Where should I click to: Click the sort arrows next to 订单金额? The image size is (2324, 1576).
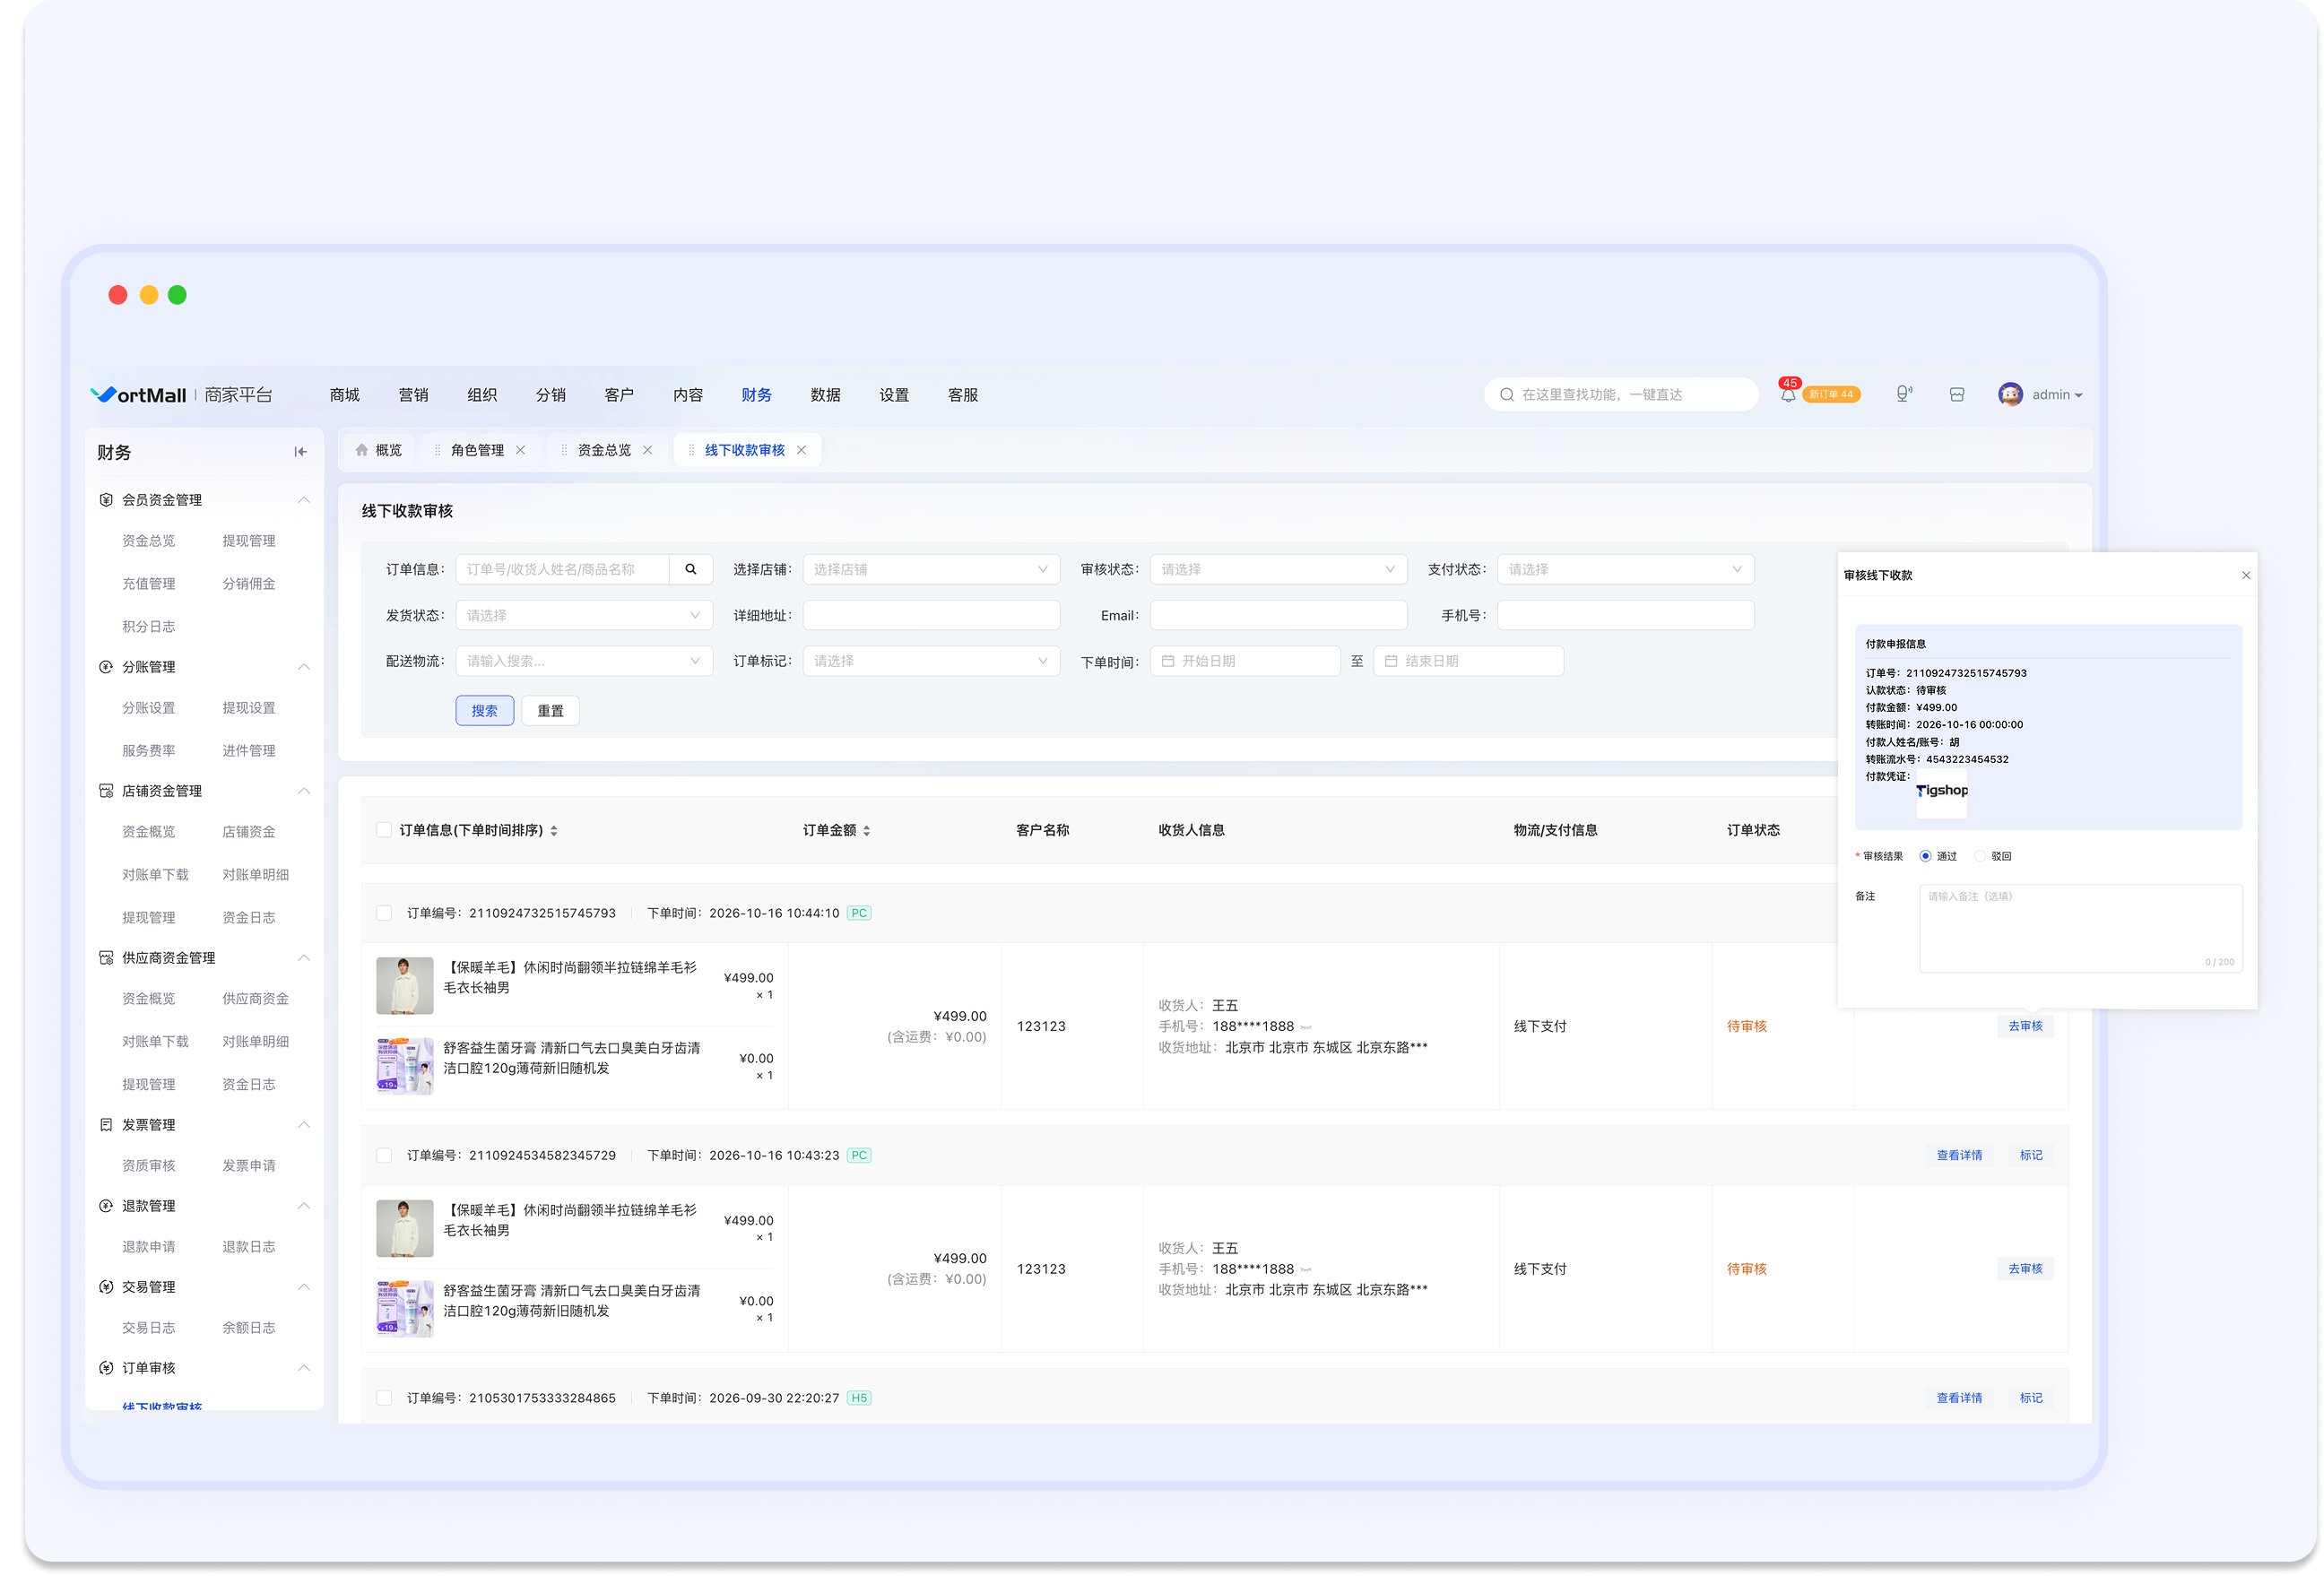tap(867, 831)
